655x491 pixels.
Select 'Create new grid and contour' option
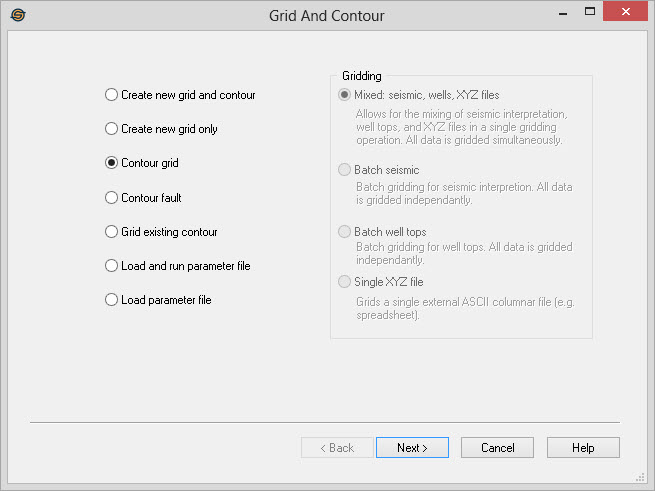click(x=112, y=95)
